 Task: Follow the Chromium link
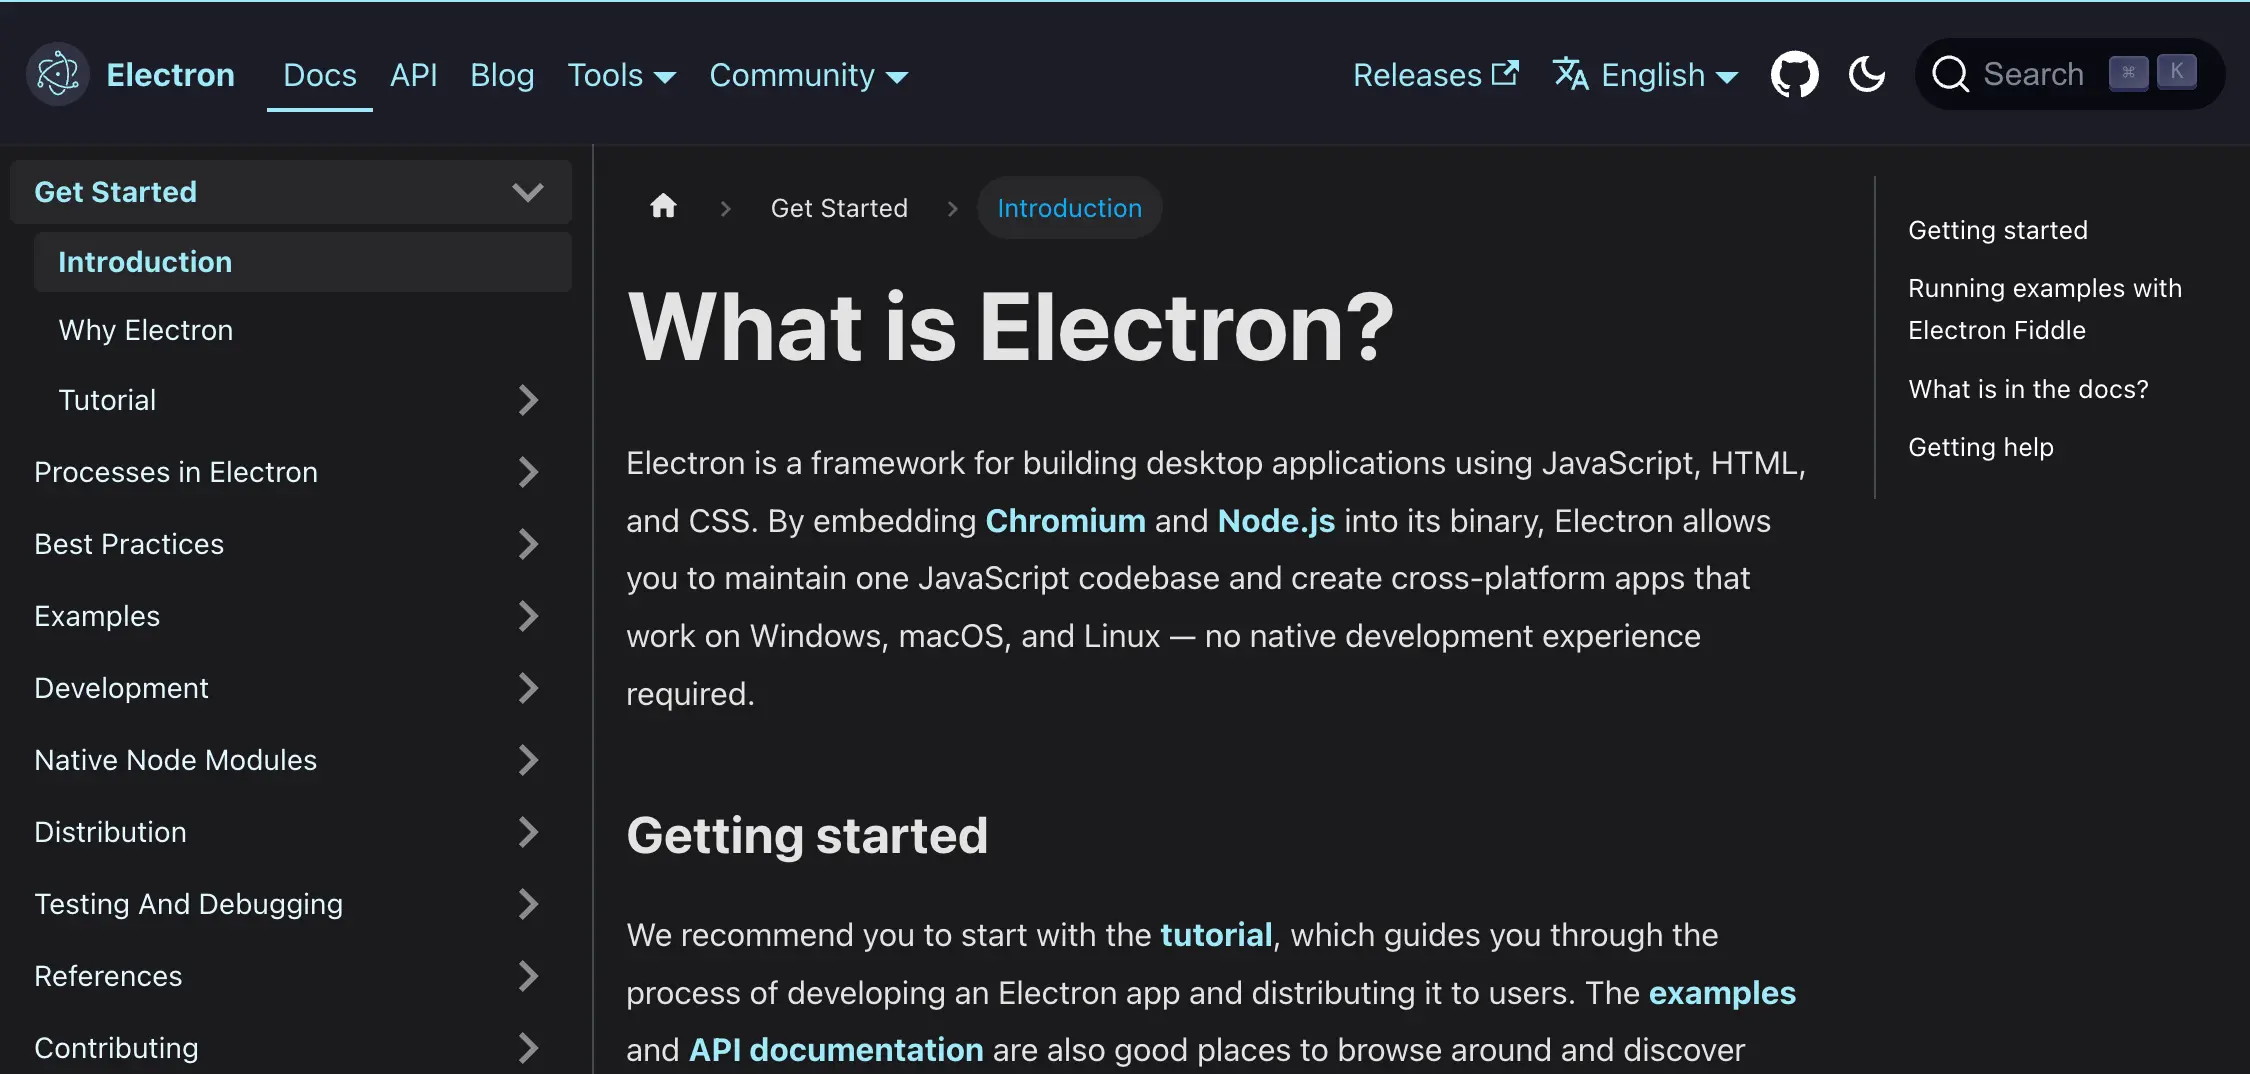coord(1065,521)
